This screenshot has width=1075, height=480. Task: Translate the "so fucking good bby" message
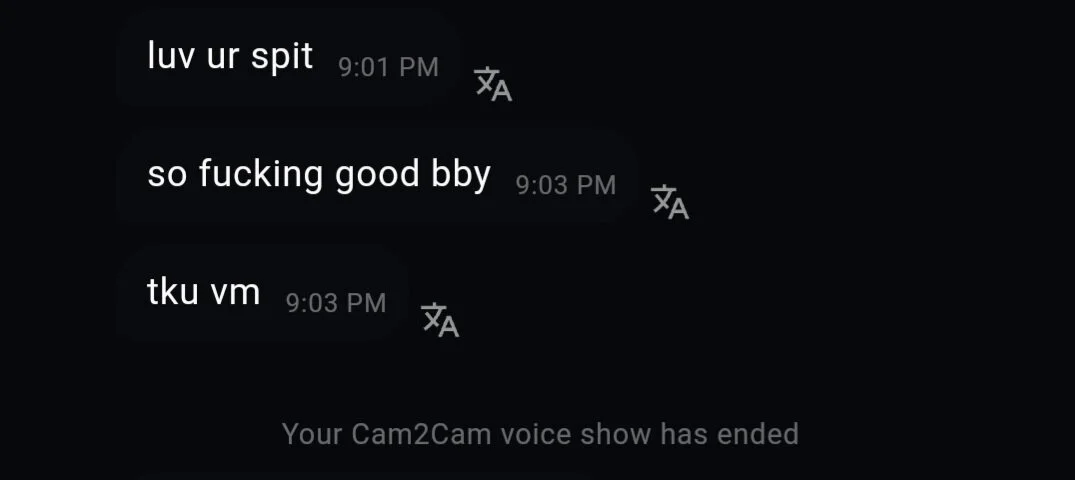[670, 202]
